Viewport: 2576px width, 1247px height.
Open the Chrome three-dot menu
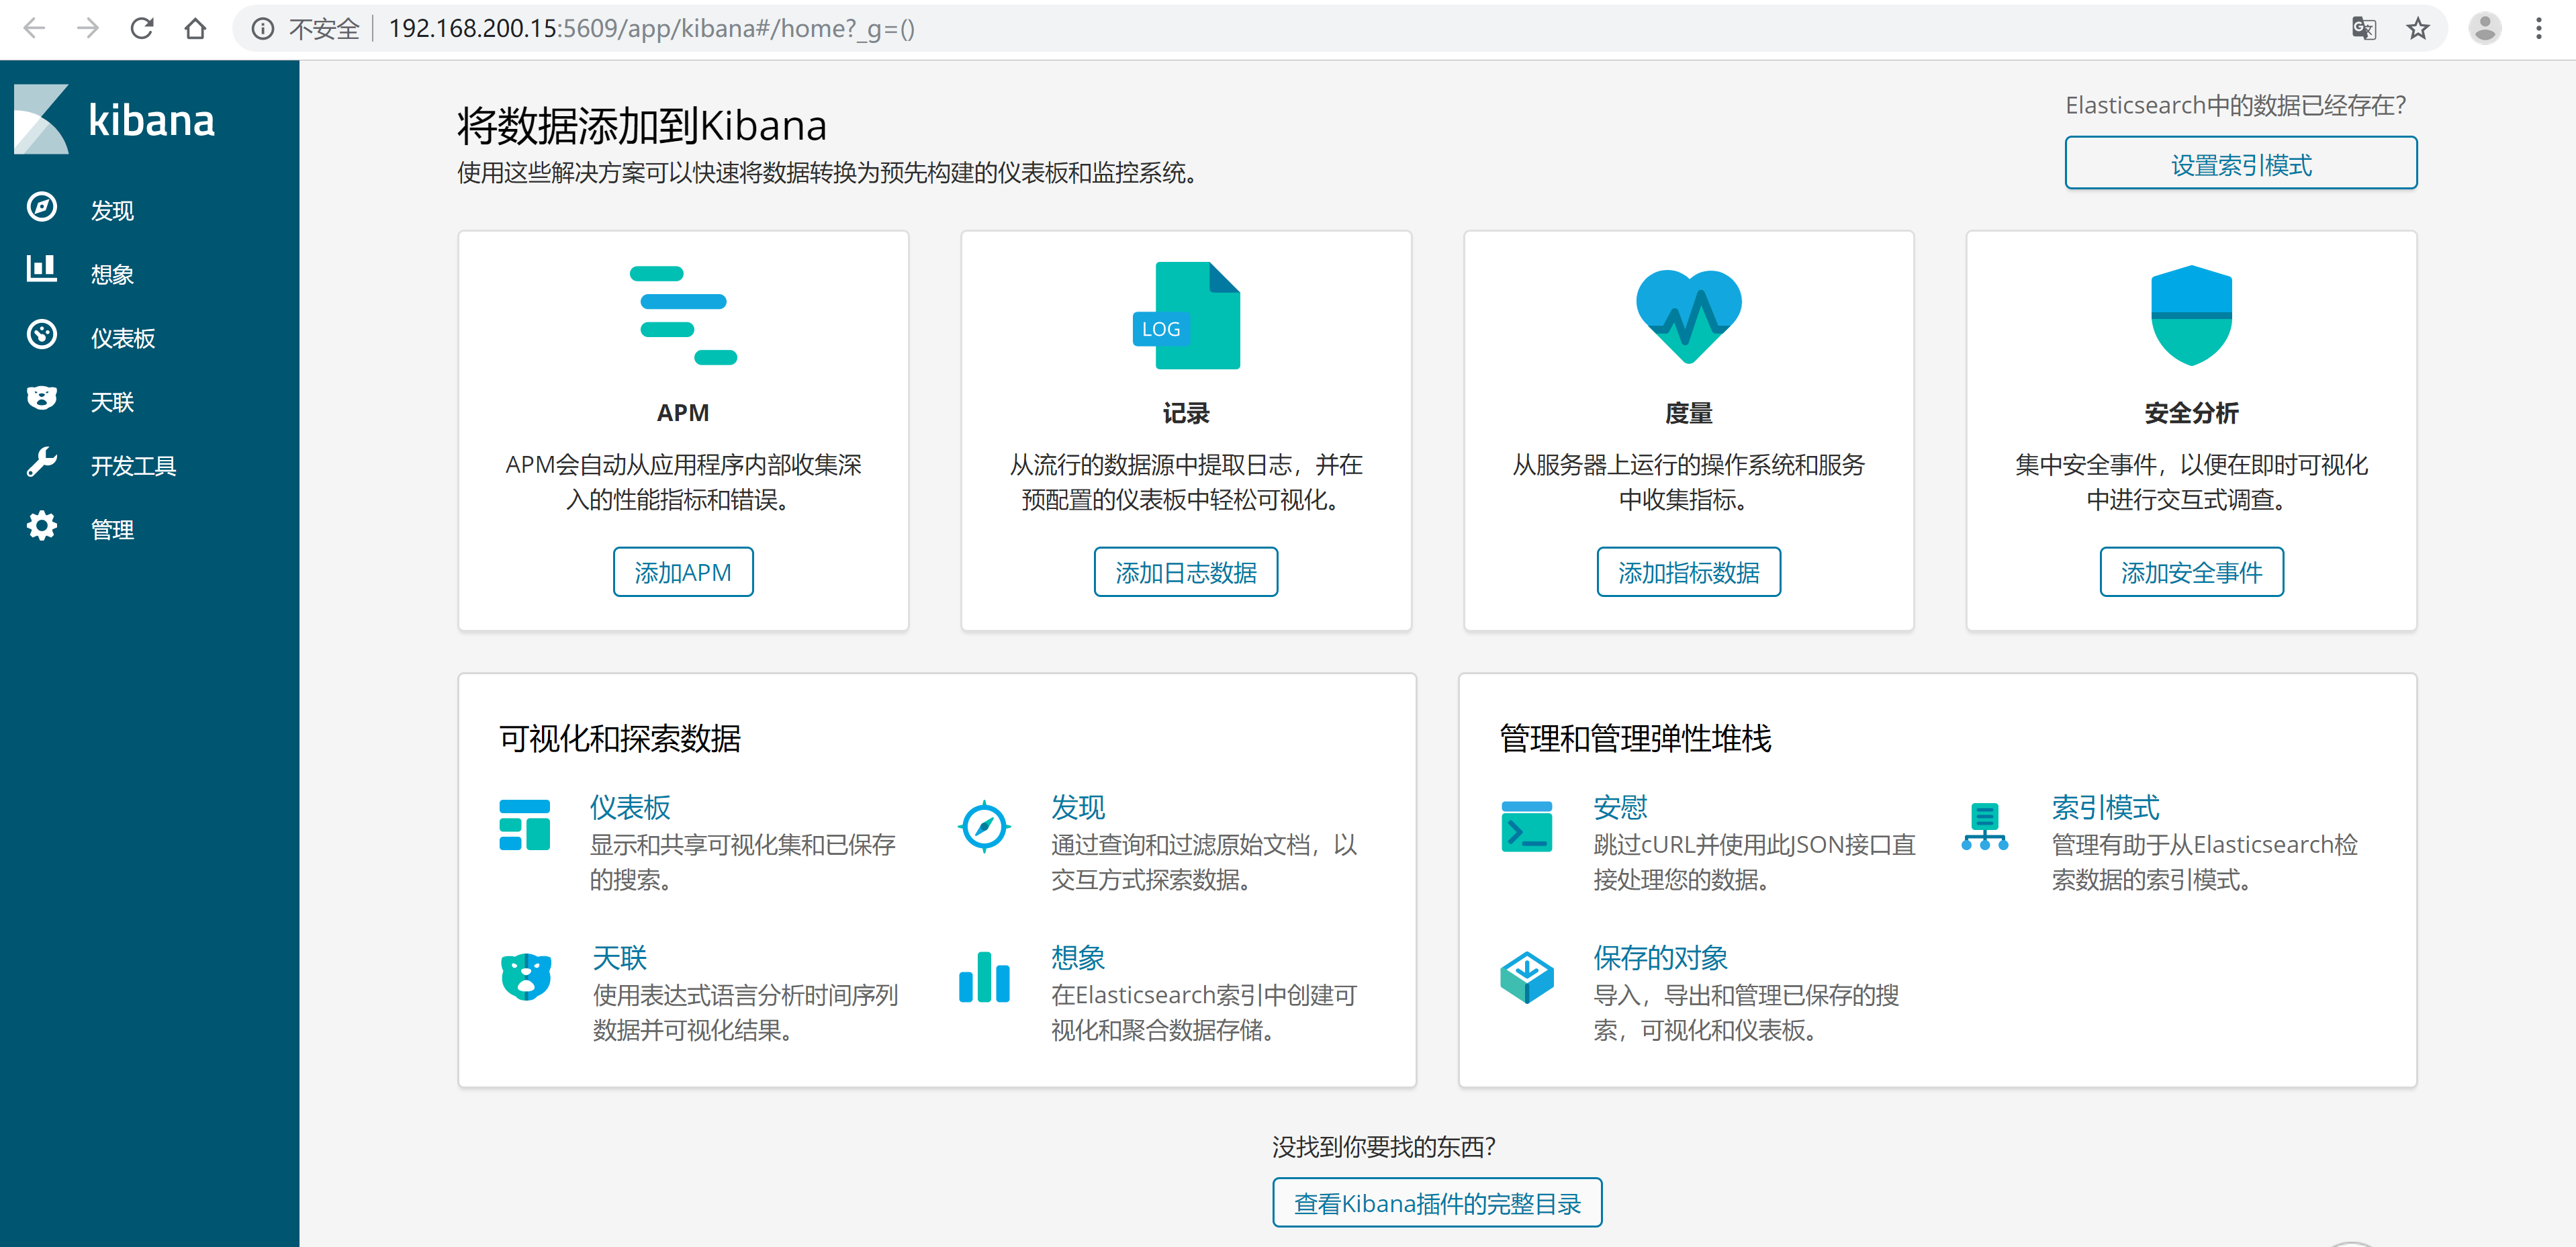[x=2538, y=28]
